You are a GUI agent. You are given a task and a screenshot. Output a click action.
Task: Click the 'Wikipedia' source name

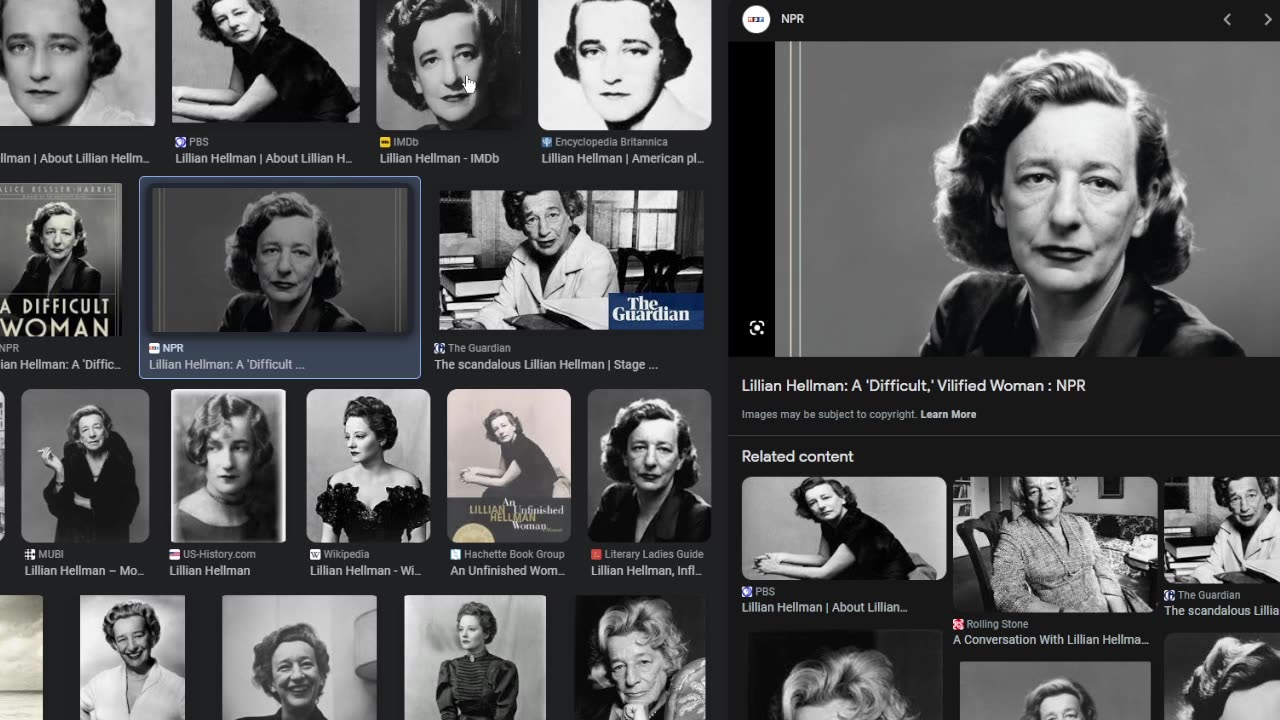coord(346,554)
